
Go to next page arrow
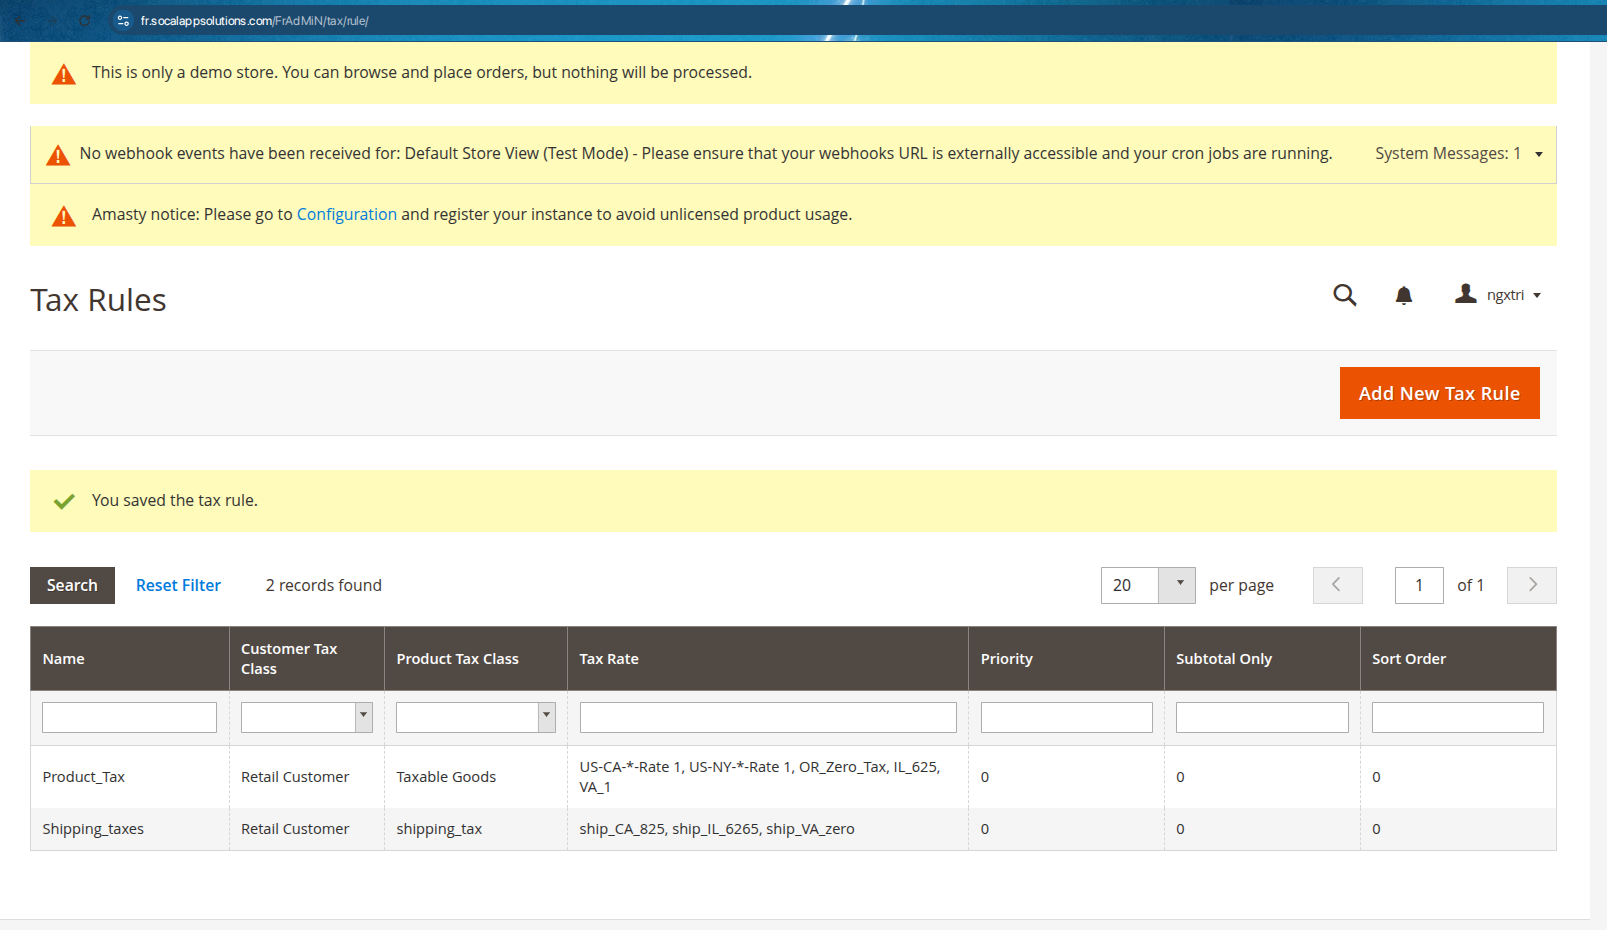click(1532, 585)
